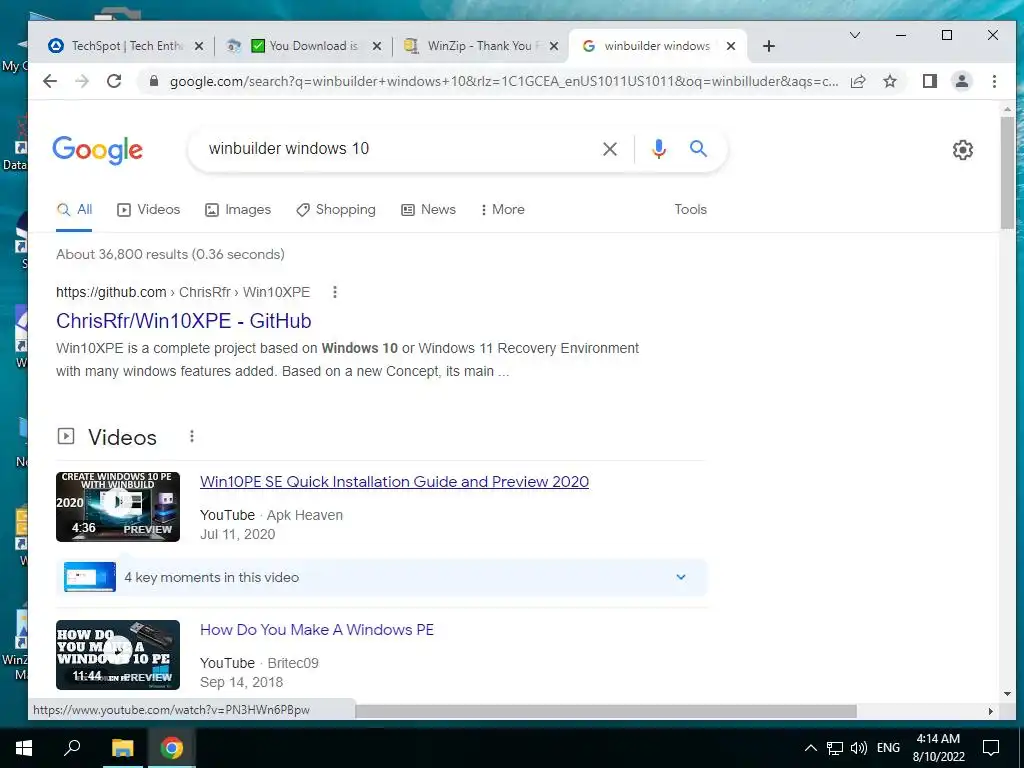Close the winbuilder windows tab

(x=731, y=46)
